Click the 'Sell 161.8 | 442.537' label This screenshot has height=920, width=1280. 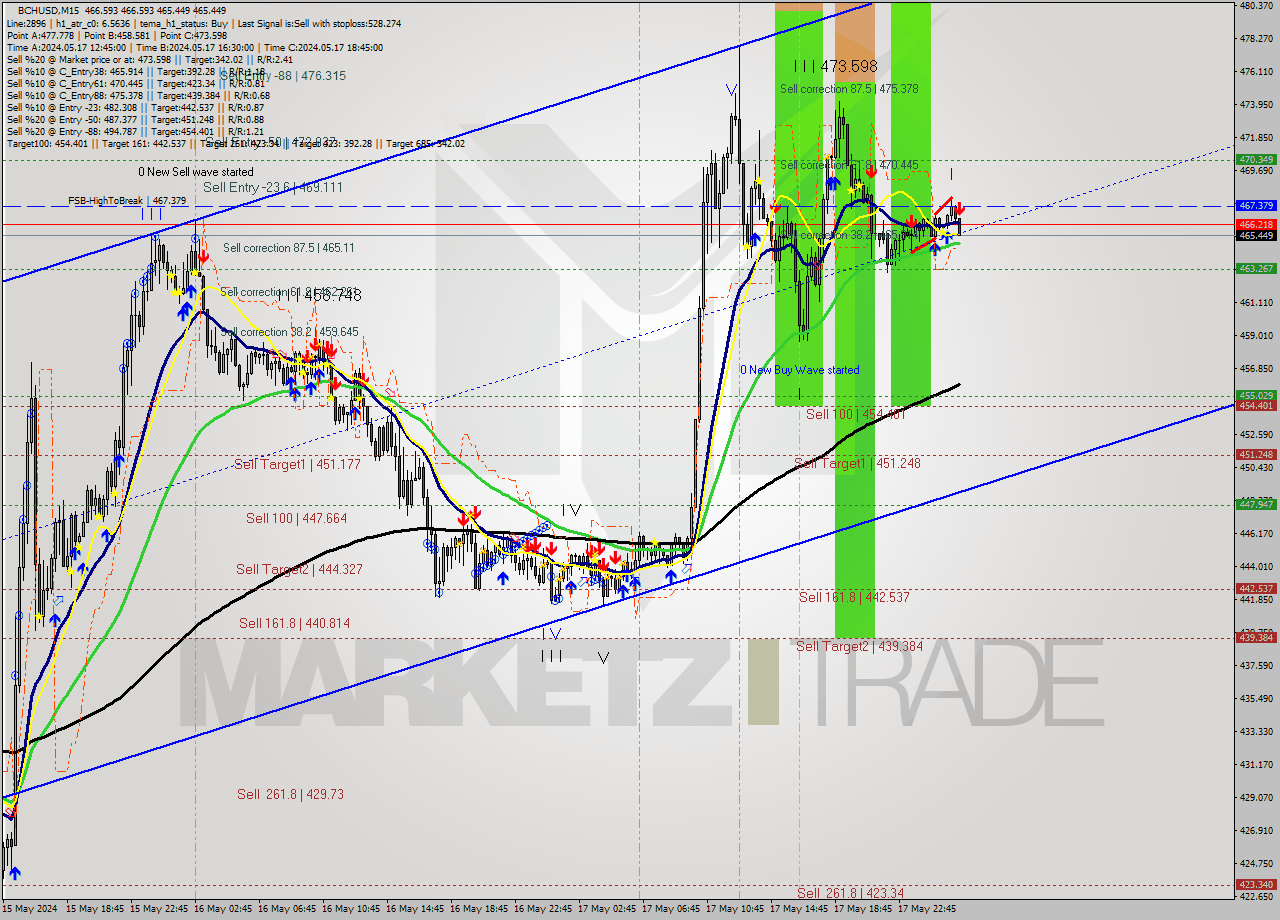click(x=854, y=597)
